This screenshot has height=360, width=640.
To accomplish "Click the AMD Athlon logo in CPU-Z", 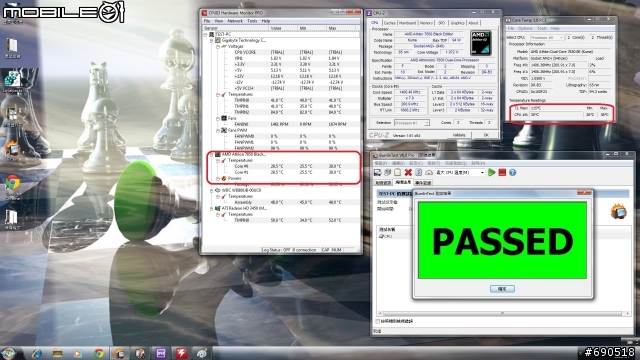I will click(x=480, y=43).
